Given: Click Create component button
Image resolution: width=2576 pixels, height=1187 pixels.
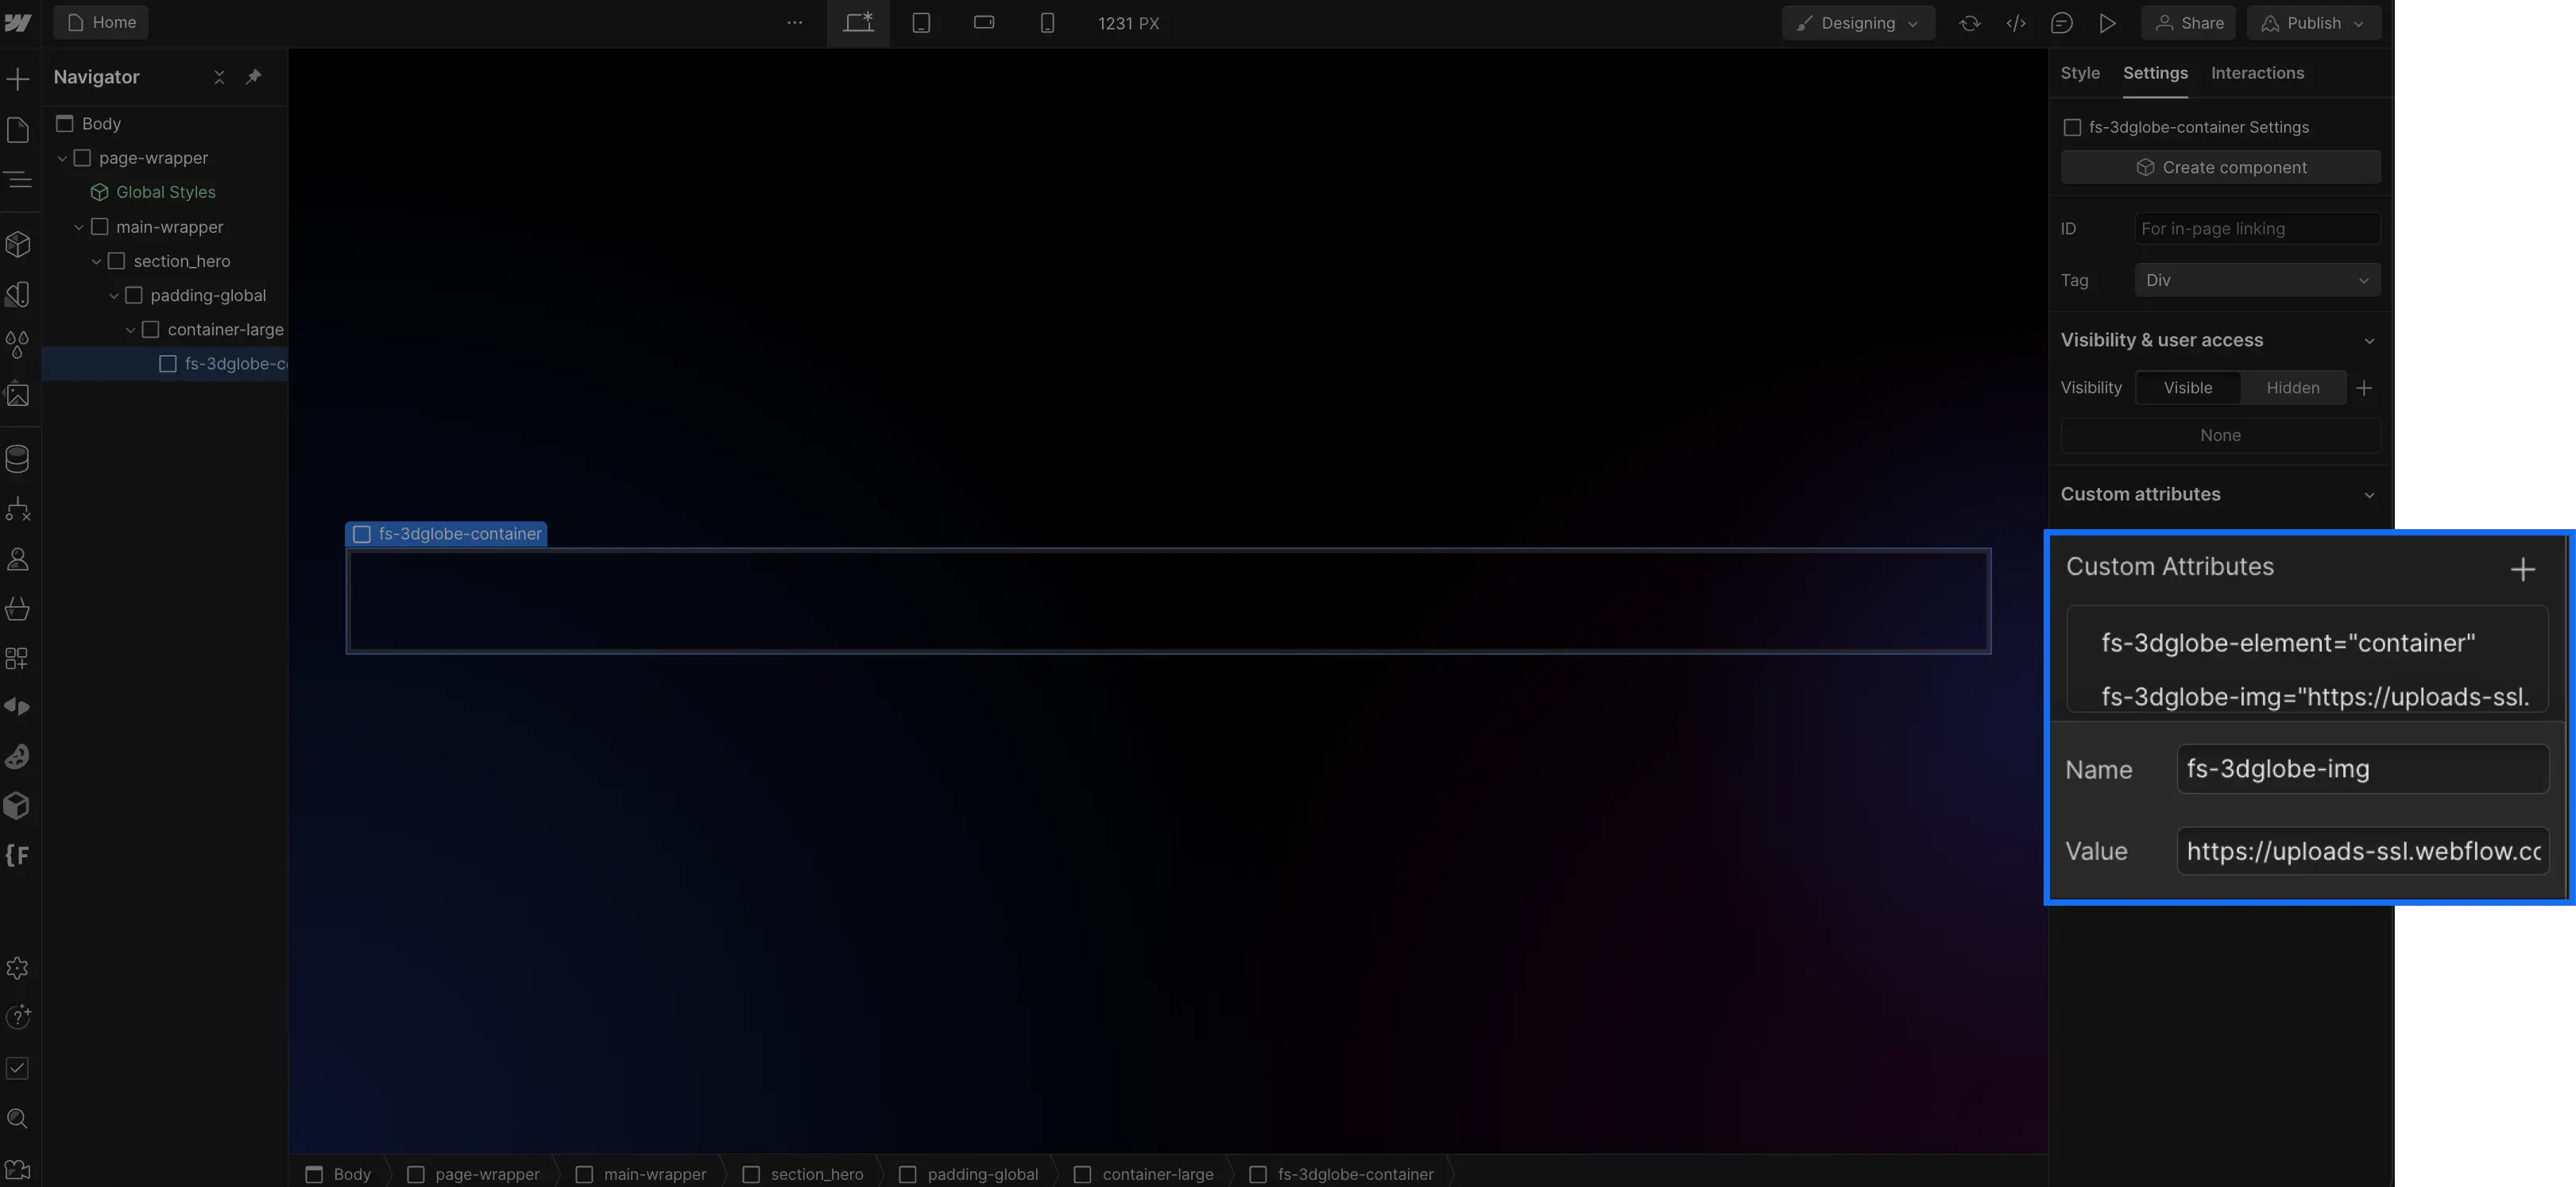Looking at the screenshot, I should pyautogui.click(x=2220, y=168).
